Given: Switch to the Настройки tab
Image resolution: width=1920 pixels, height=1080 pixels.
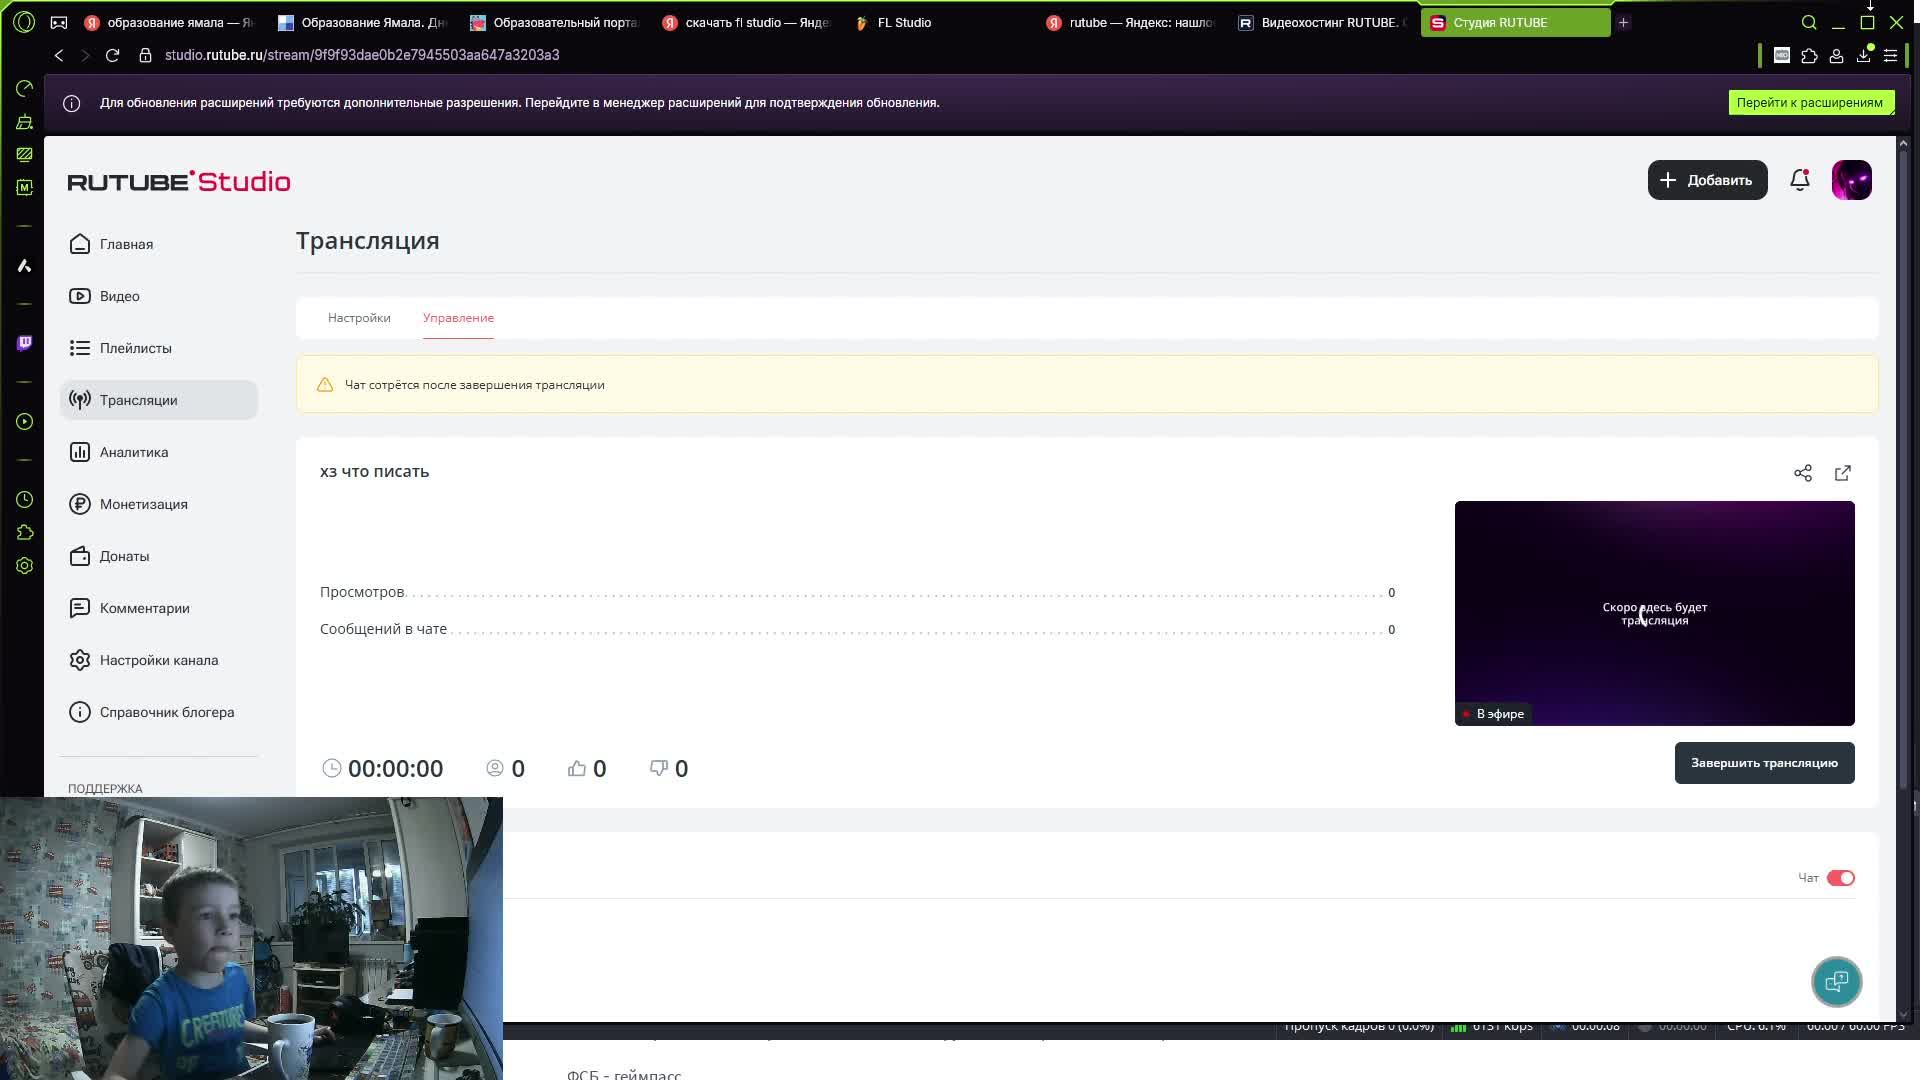Looking at the screenshot, I should click(x=359, y=318).
